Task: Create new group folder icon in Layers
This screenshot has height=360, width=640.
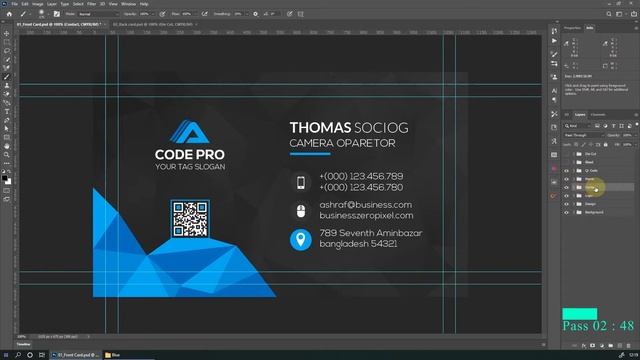Action: click(611, 346)
